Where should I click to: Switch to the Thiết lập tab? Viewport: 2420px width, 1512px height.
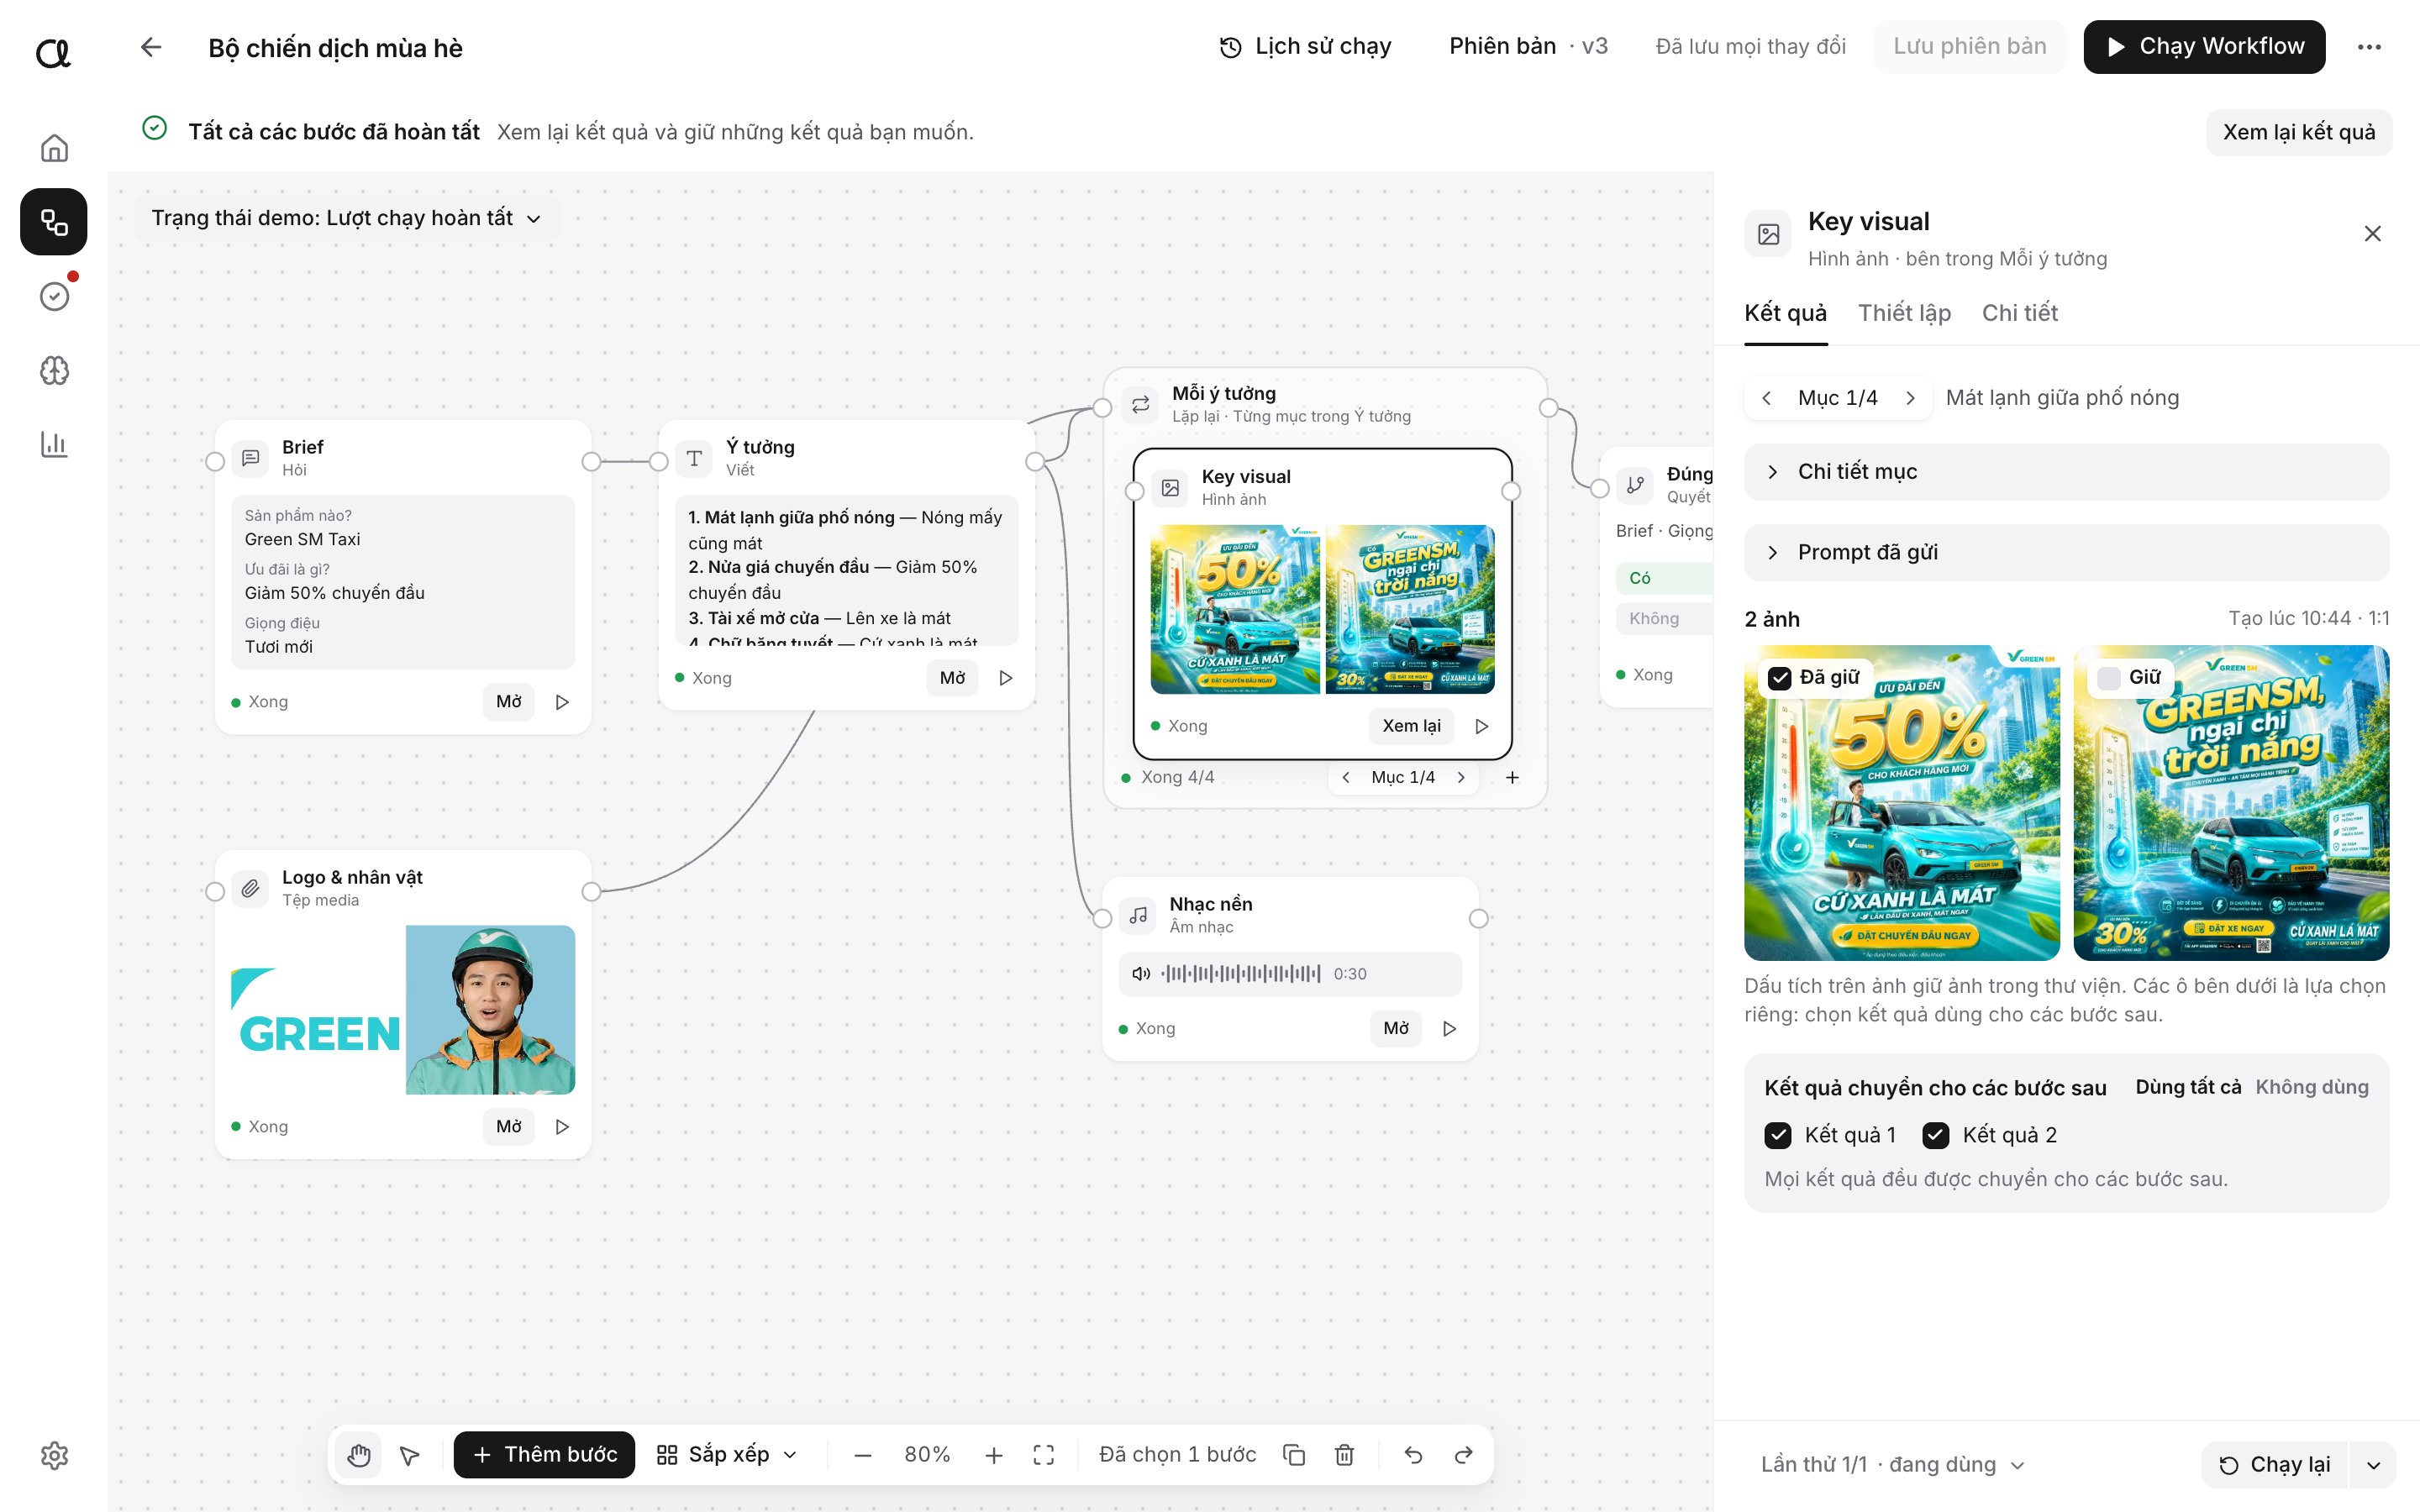point(1904,313)
